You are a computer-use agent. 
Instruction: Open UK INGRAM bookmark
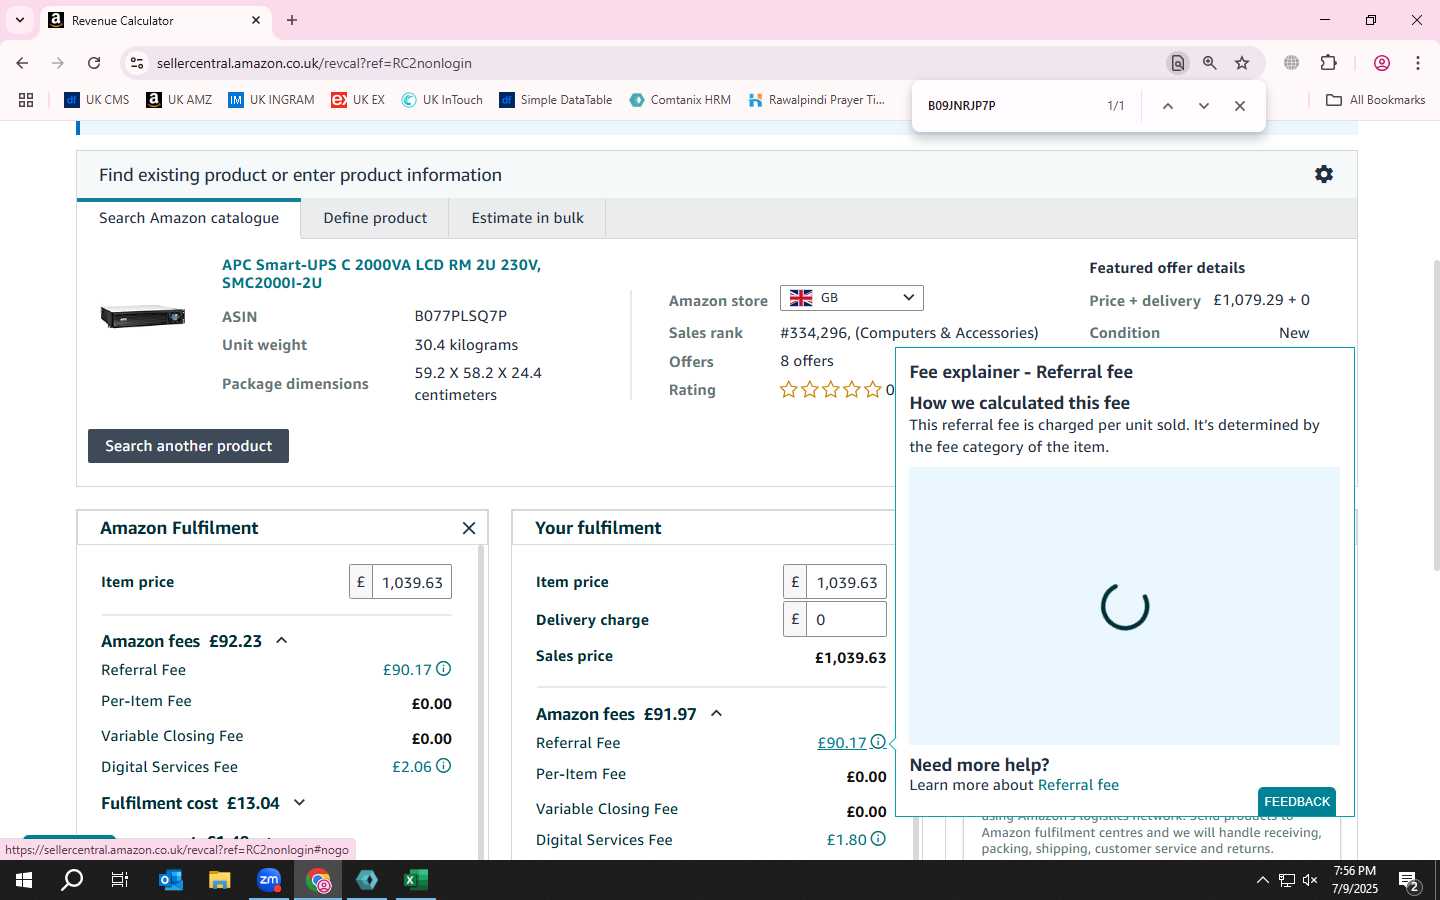[271, 100]
